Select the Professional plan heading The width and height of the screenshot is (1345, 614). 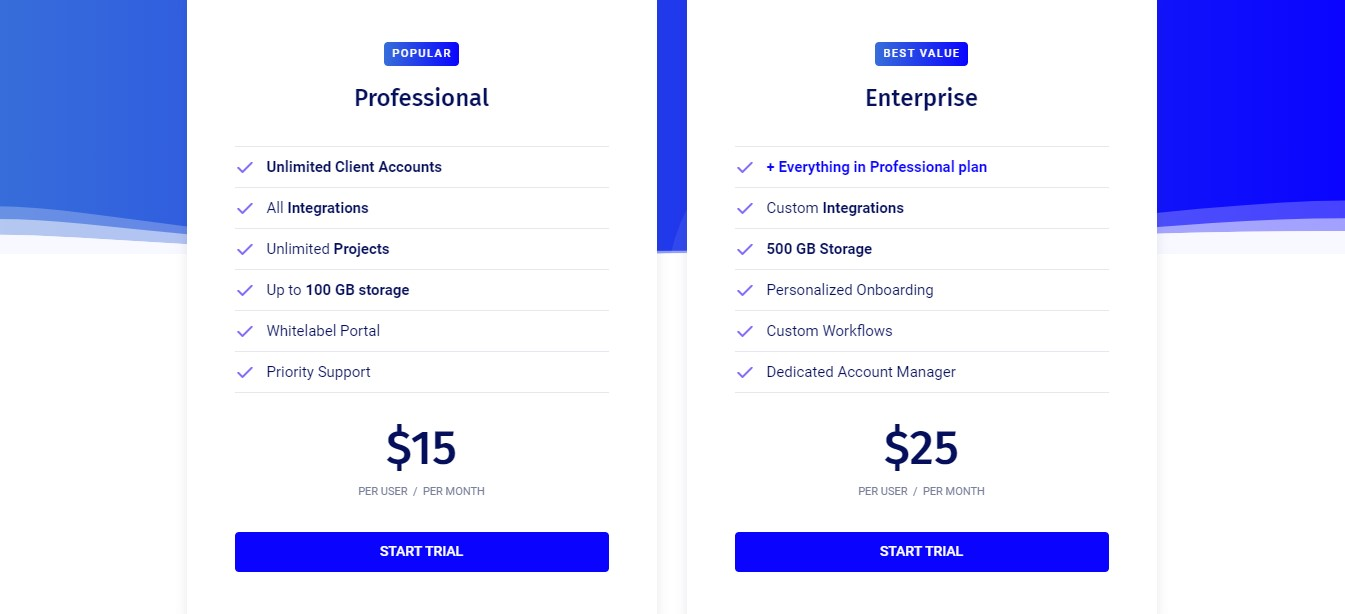[422, 98]
